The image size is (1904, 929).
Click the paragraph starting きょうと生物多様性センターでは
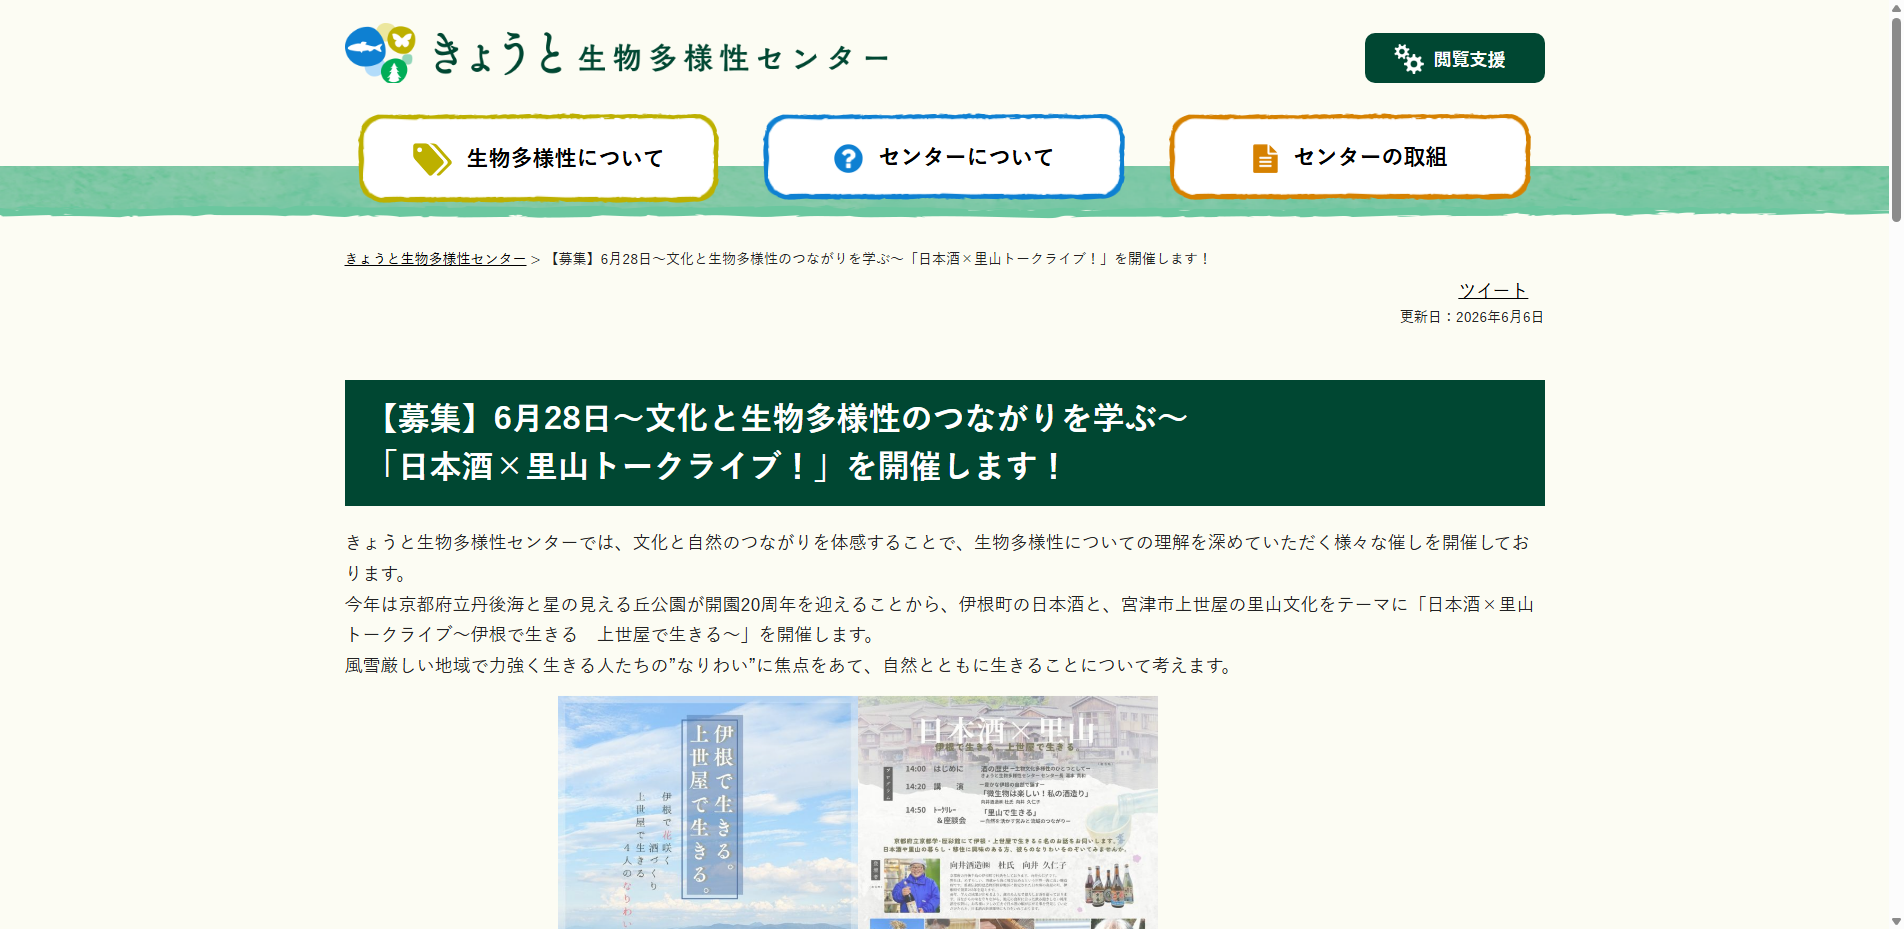(938, 558)
